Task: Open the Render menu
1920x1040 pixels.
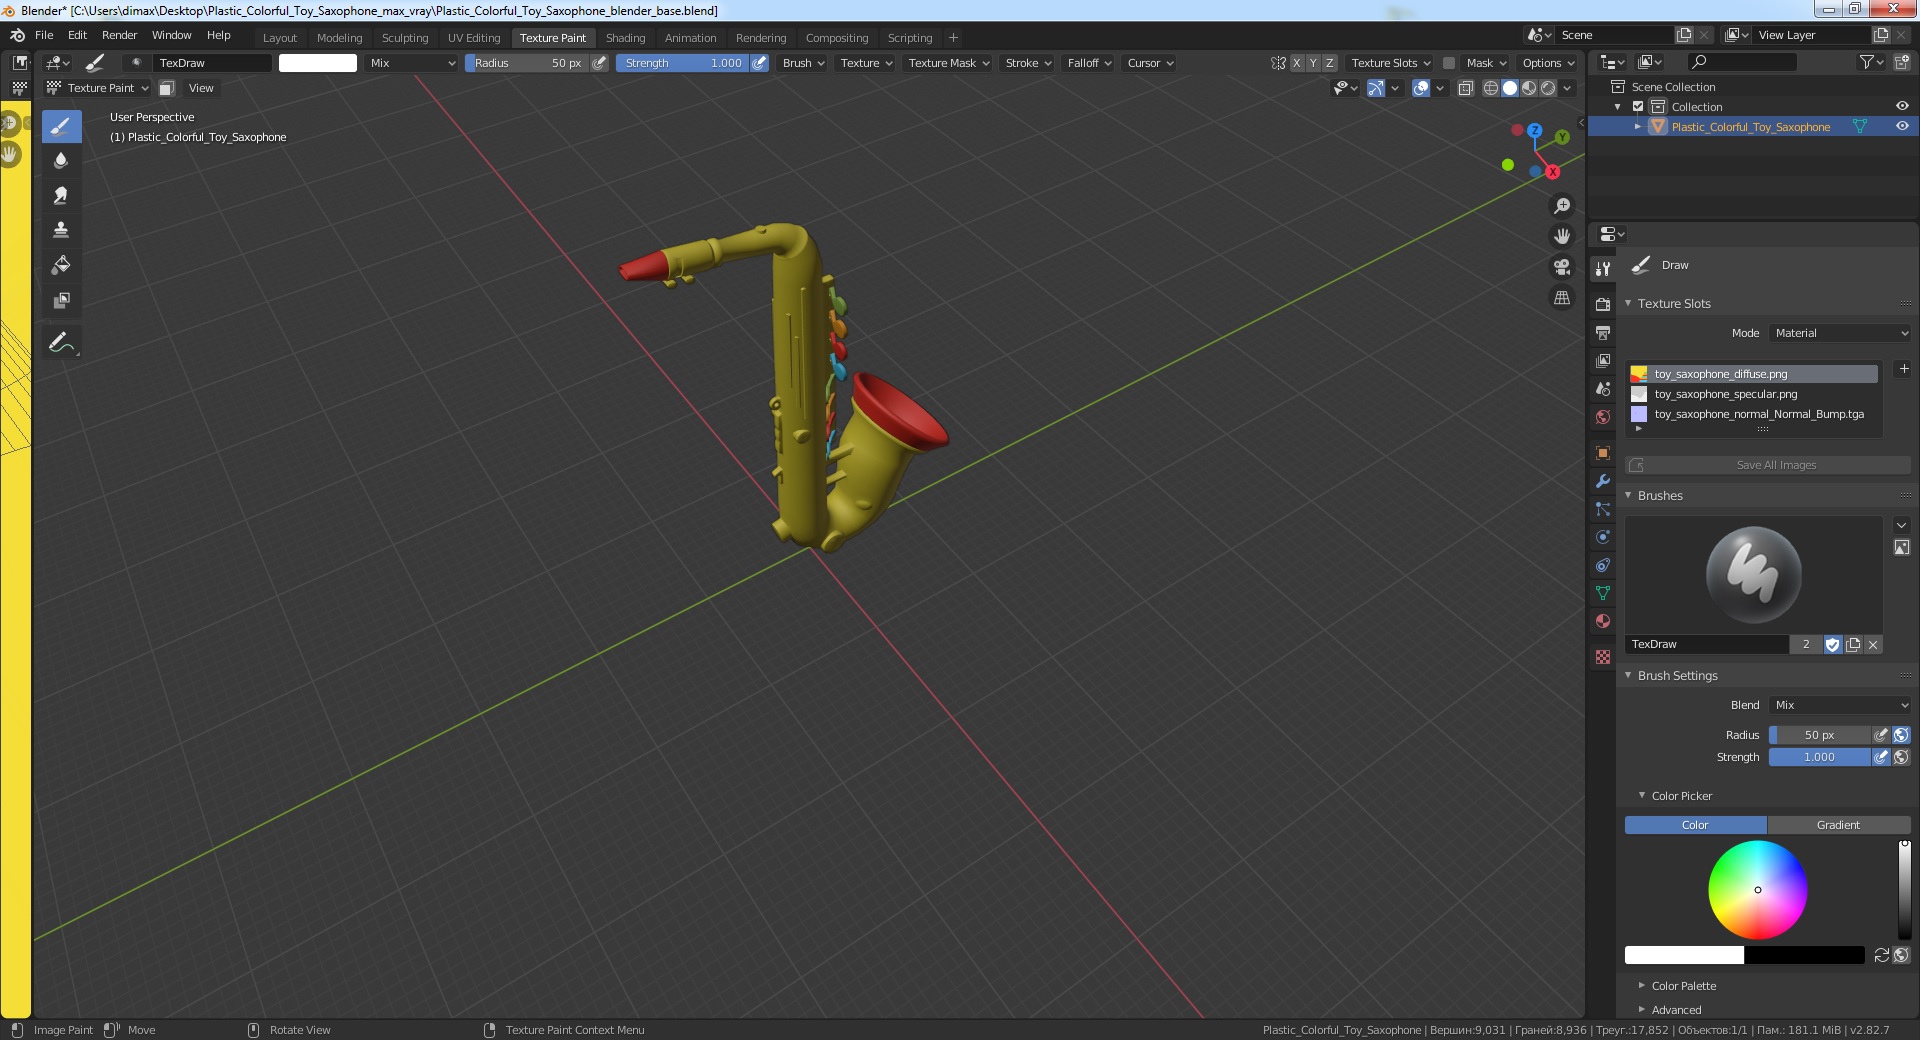Action: click(119, 35)
